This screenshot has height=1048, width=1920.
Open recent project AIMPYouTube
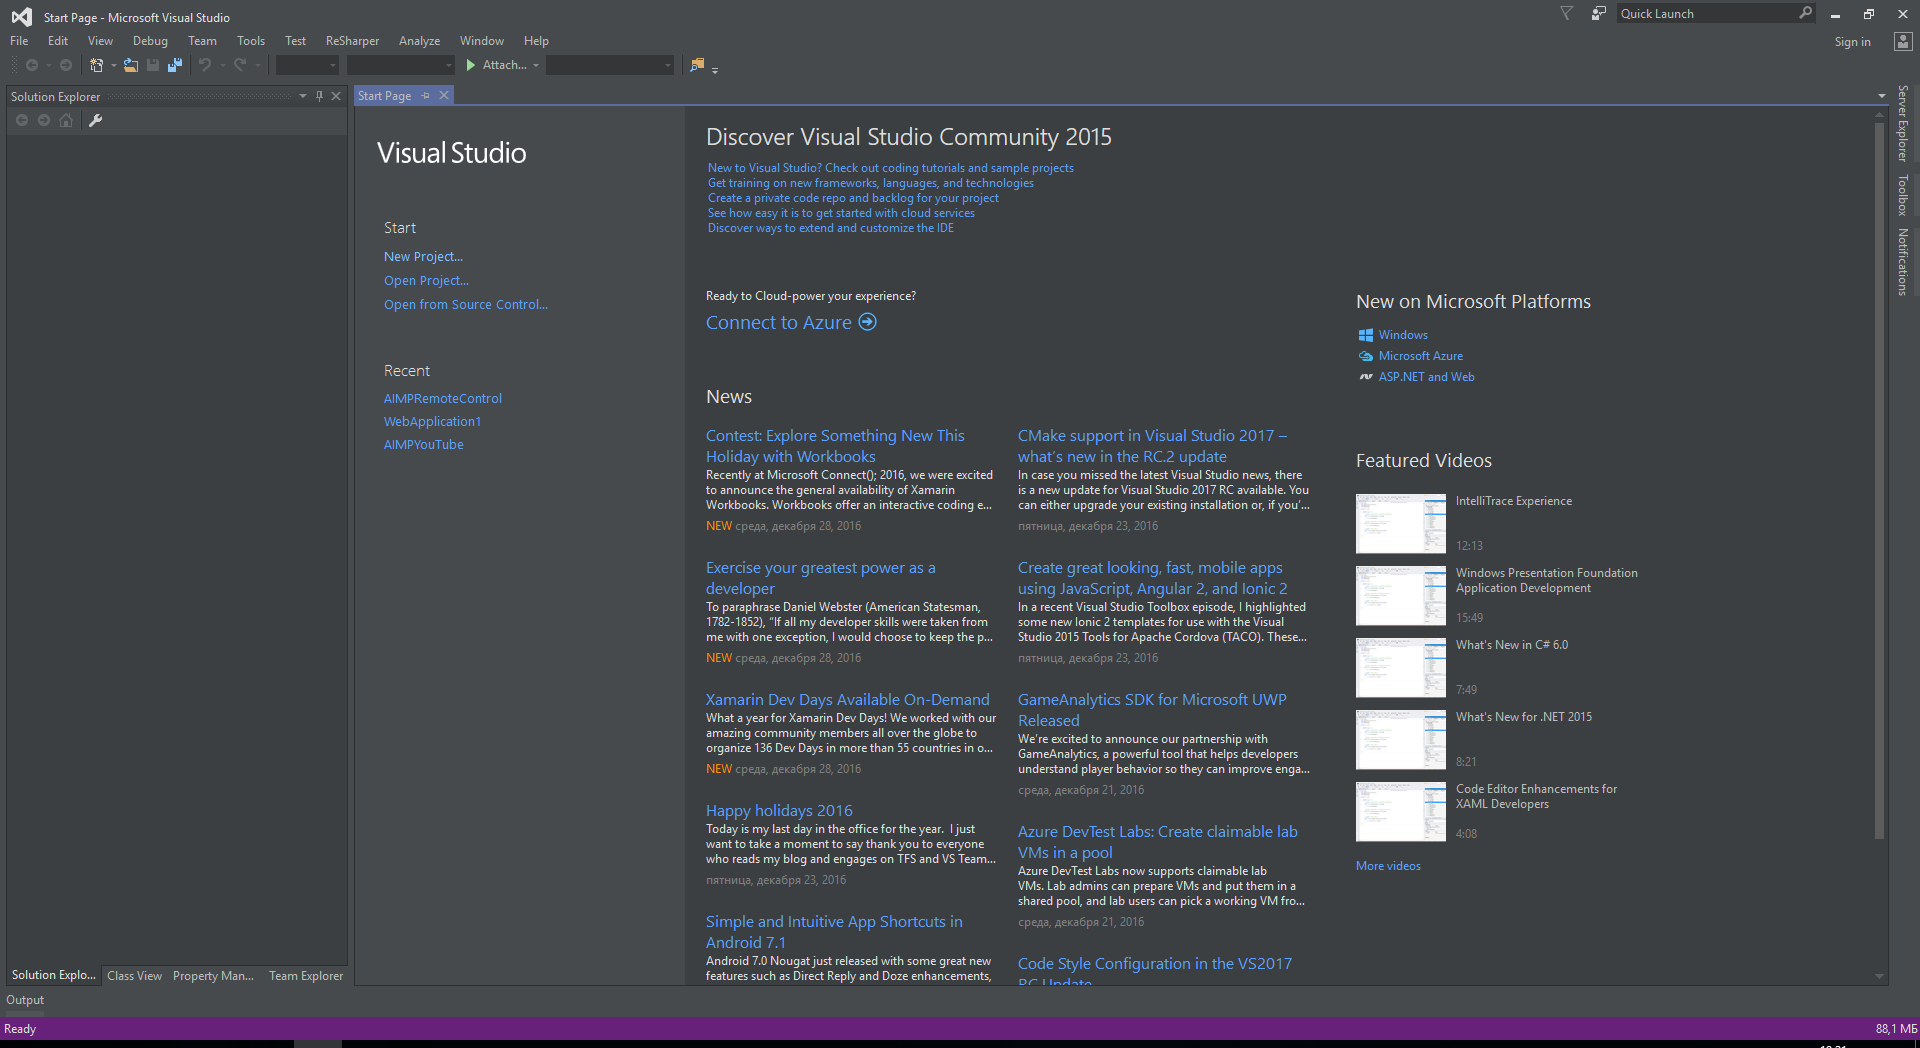[424, 445]
